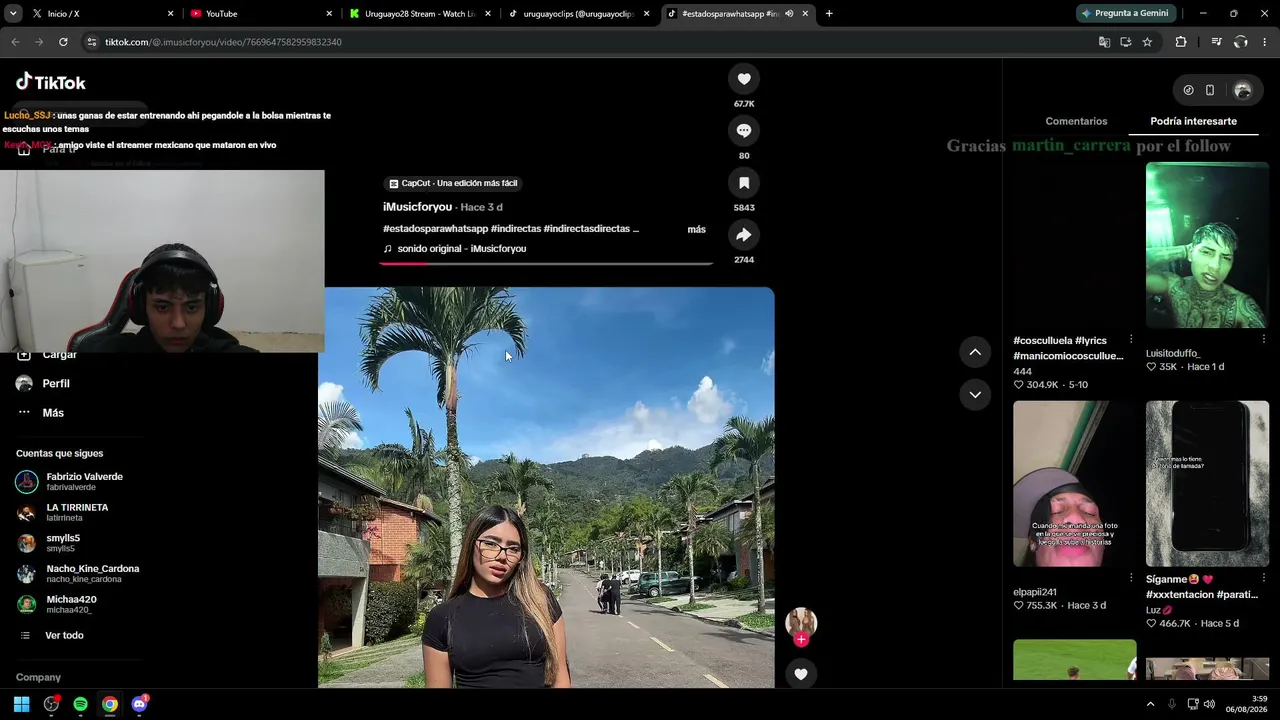Seek using the video progress bar
This screenshot has height=720, width=1280.
pos(546,264)
